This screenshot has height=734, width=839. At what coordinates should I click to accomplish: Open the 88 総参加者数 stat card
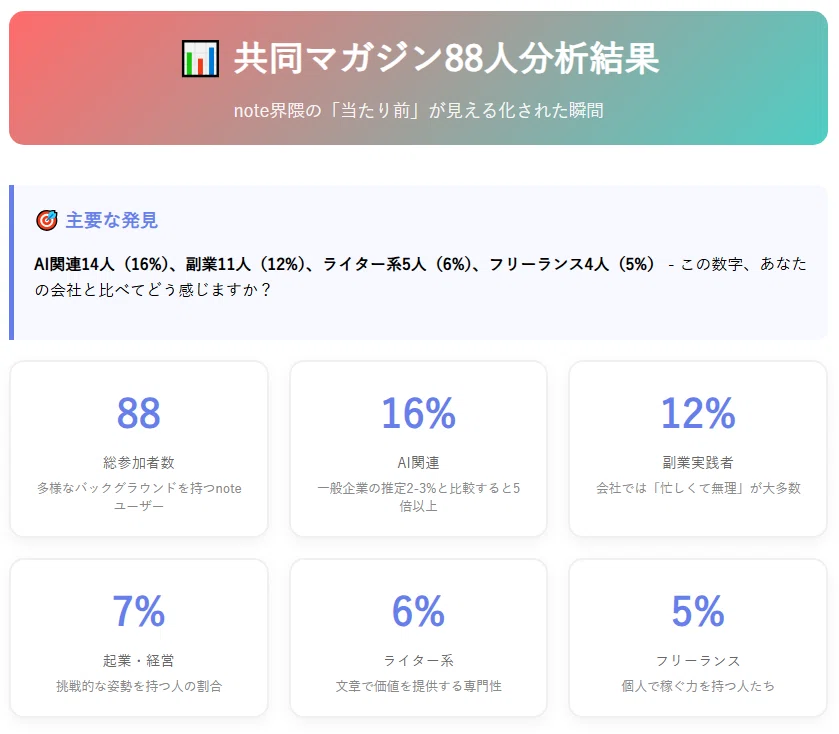coord(139,449)
